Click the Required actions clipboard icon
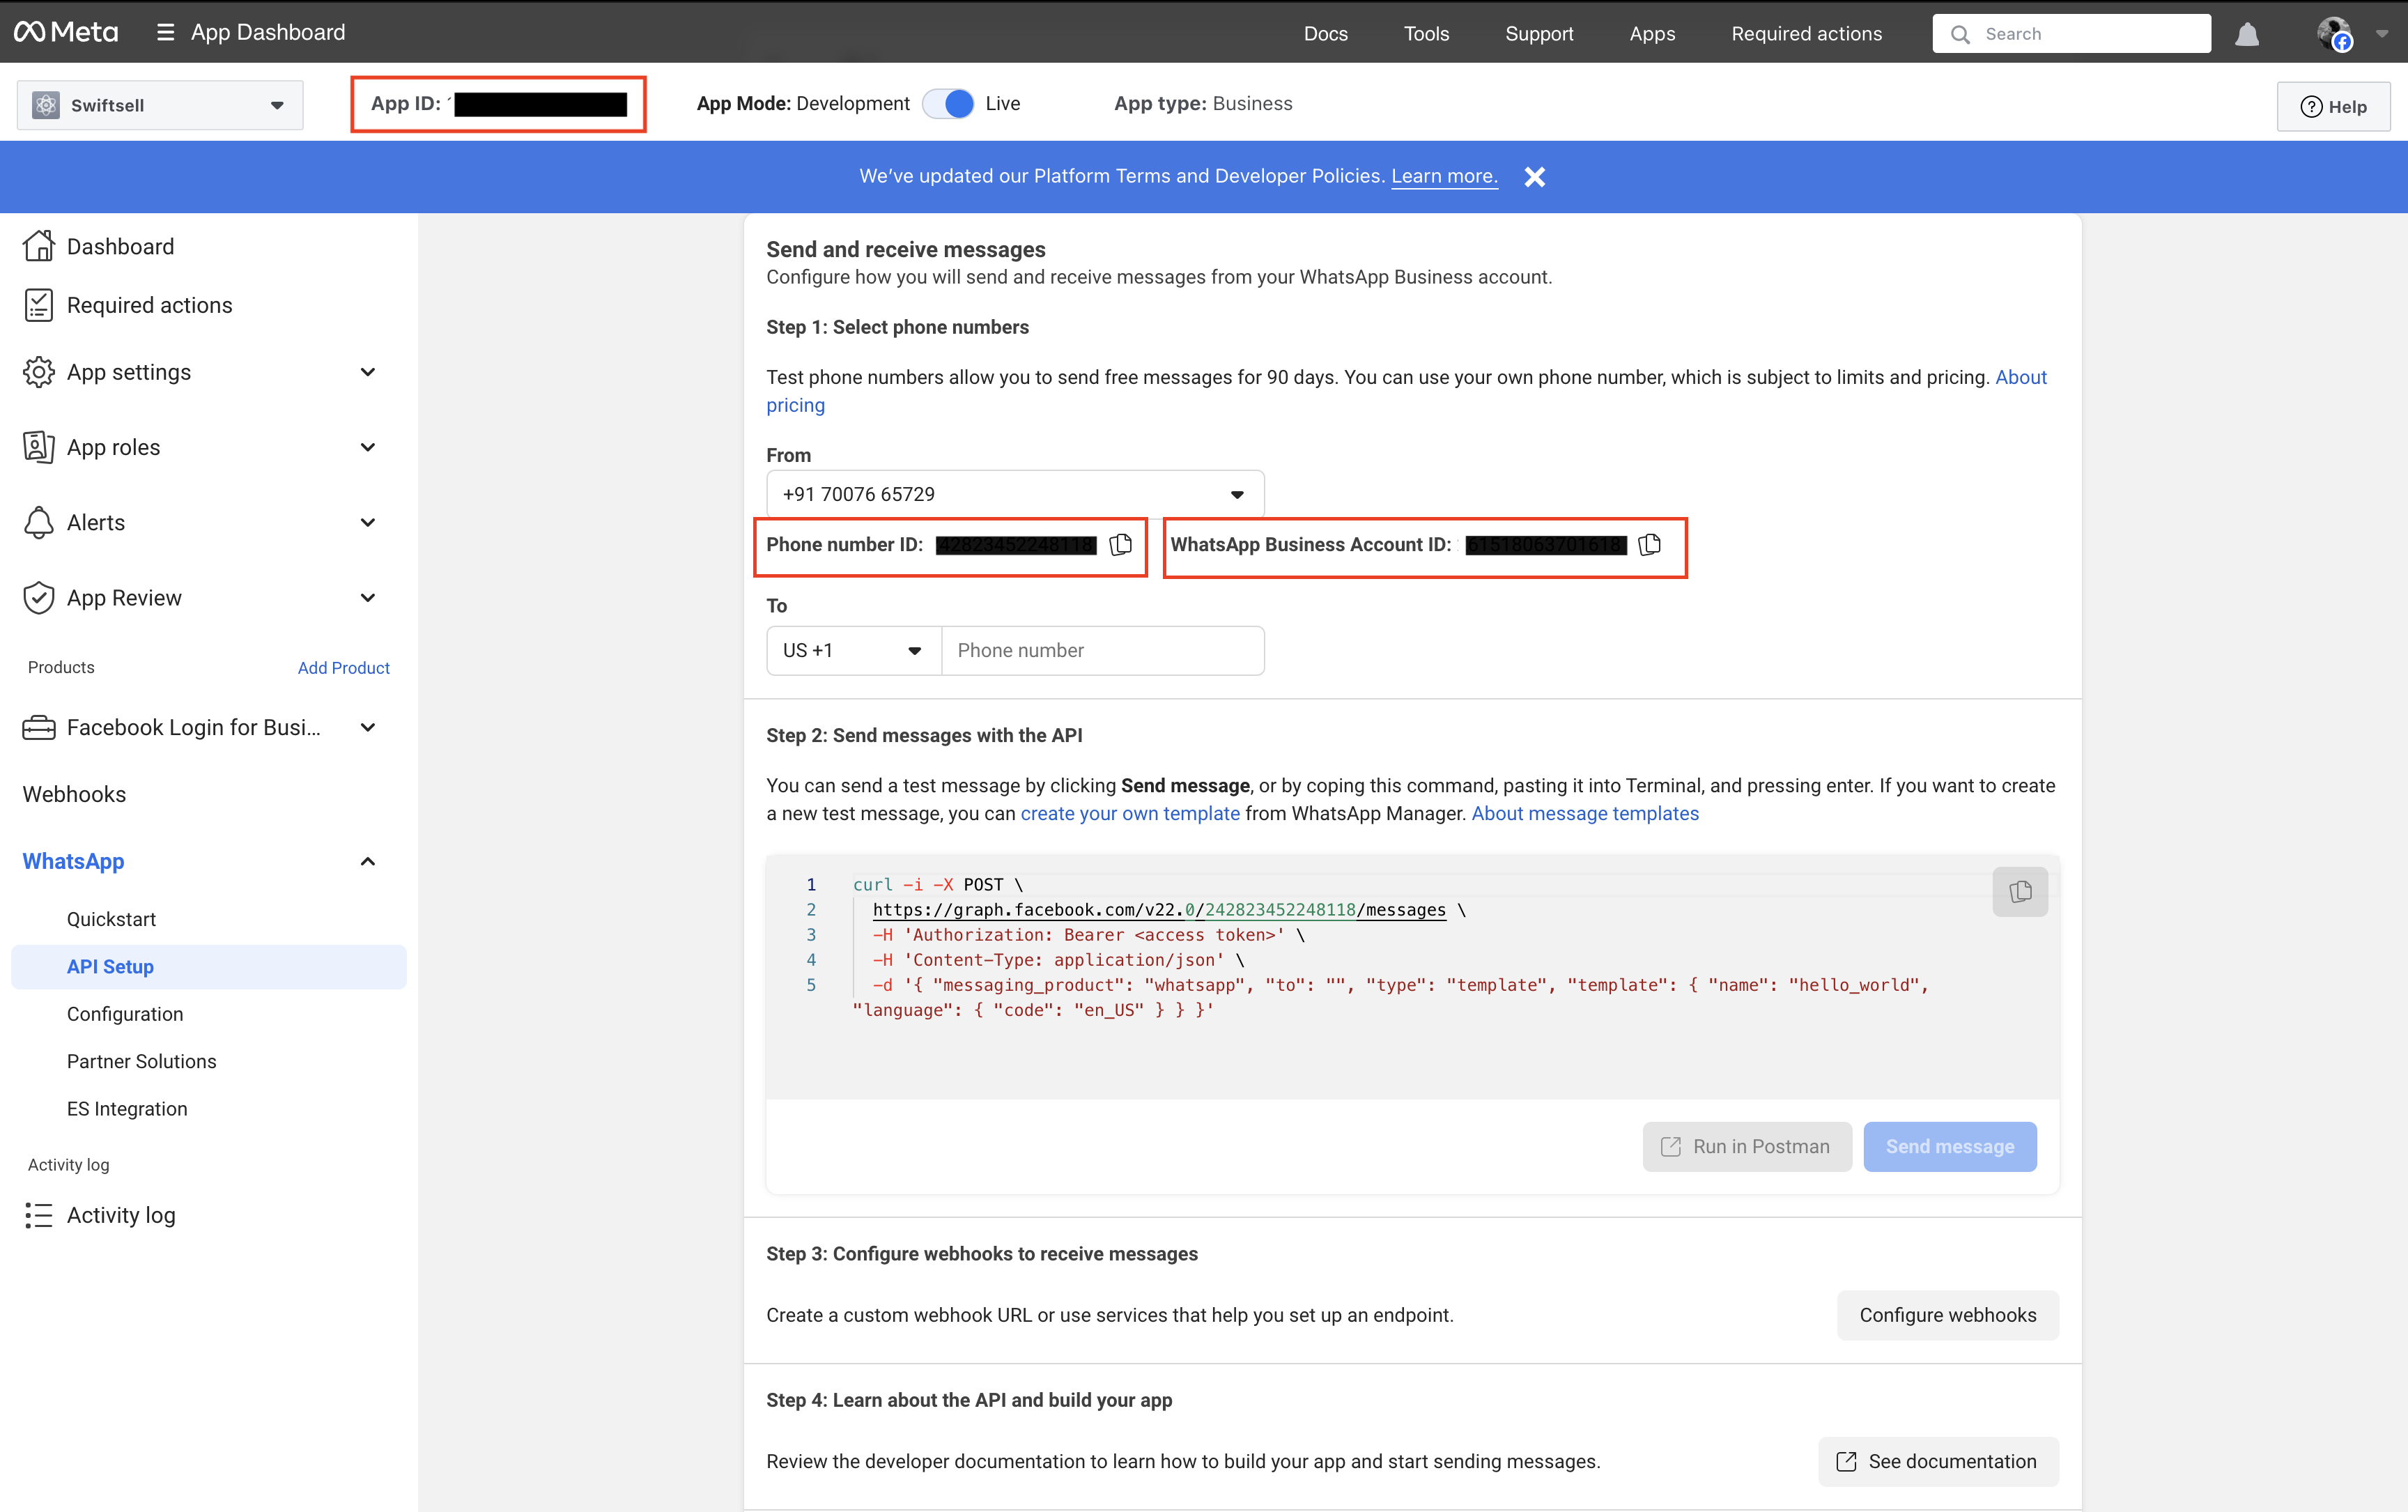This screenshot has height=1512, width=2408. [39, 305]
